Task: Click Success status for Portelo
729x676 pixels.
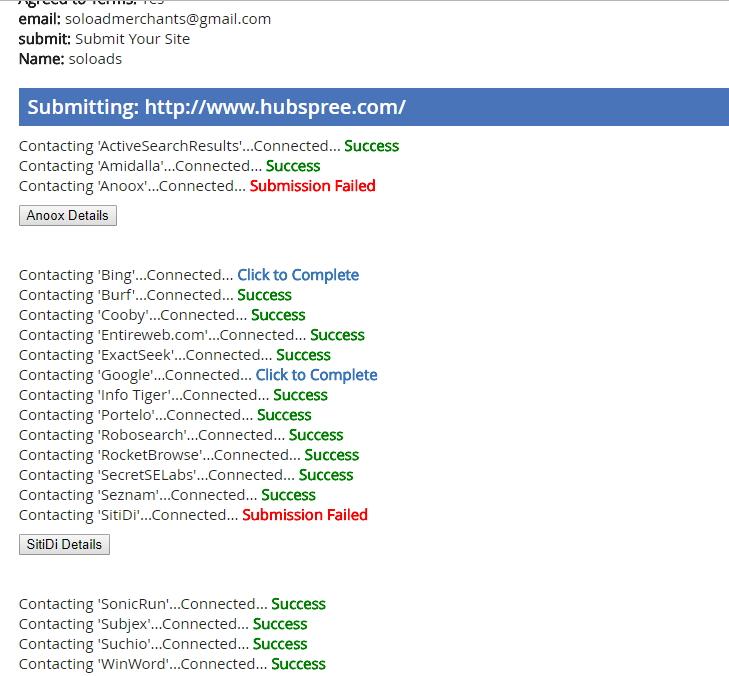Action: [284, 415]
